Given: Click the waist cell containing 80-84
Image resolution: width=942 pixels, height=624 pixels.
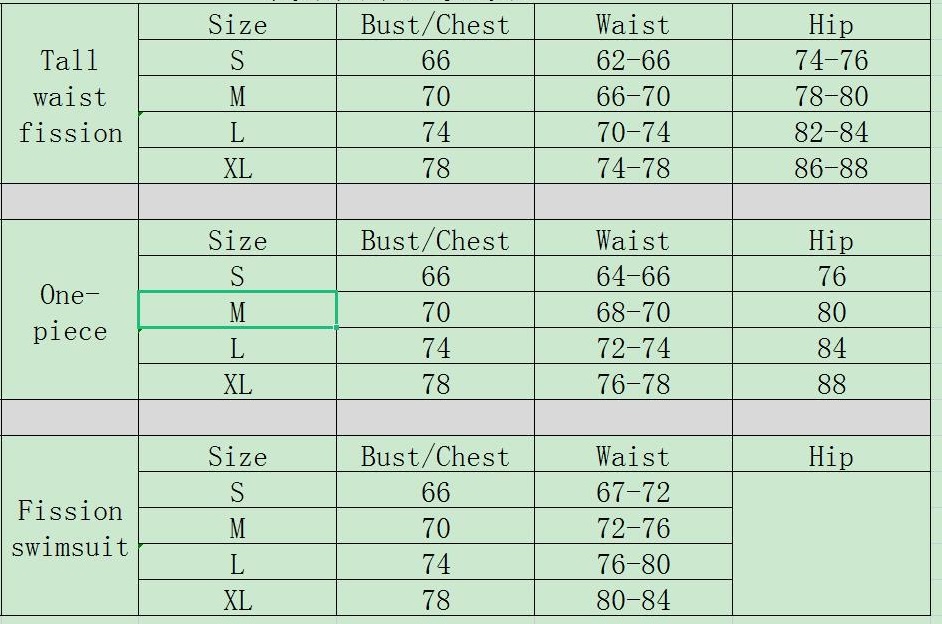Looking at the screenshot, I should point(633,600).
